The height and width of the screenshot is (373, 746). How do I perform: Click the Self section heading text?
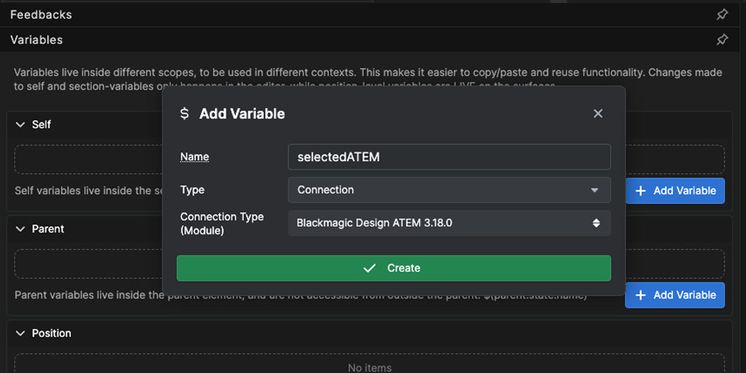41,125
